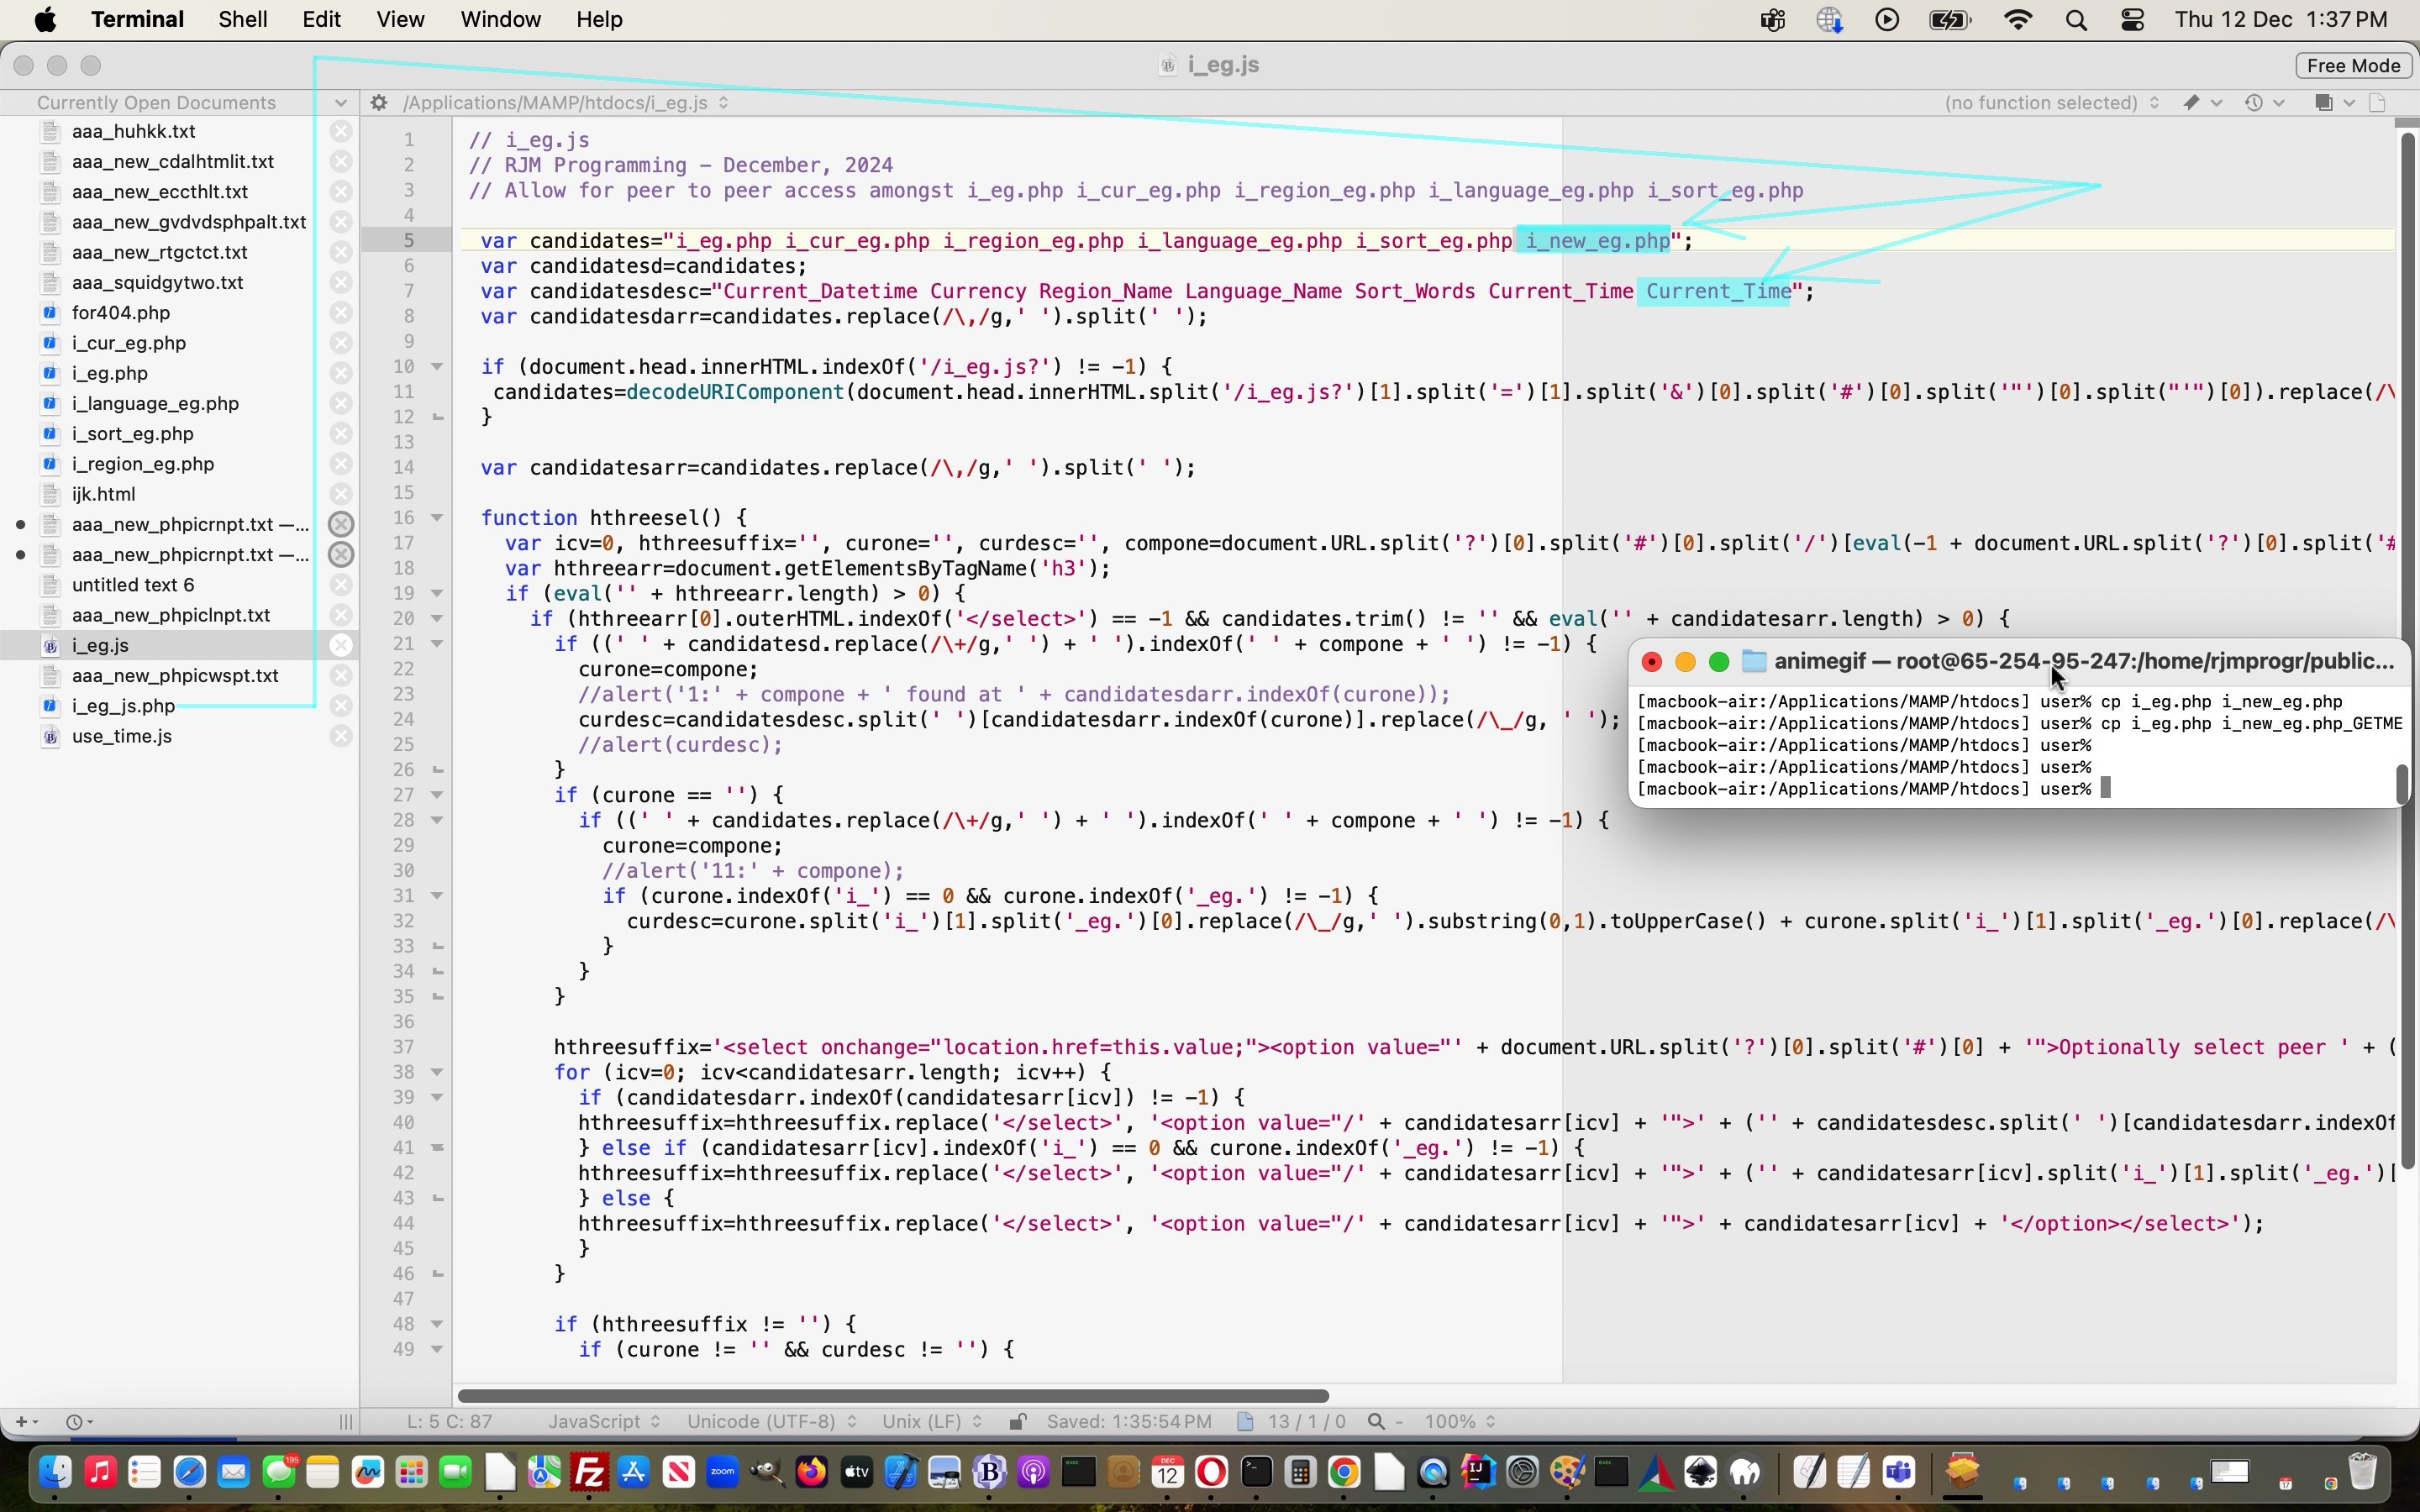Click the JavaScript language mode indicator
The height and width of the screenshot is (1512, 2420).
click(594, 1421)
